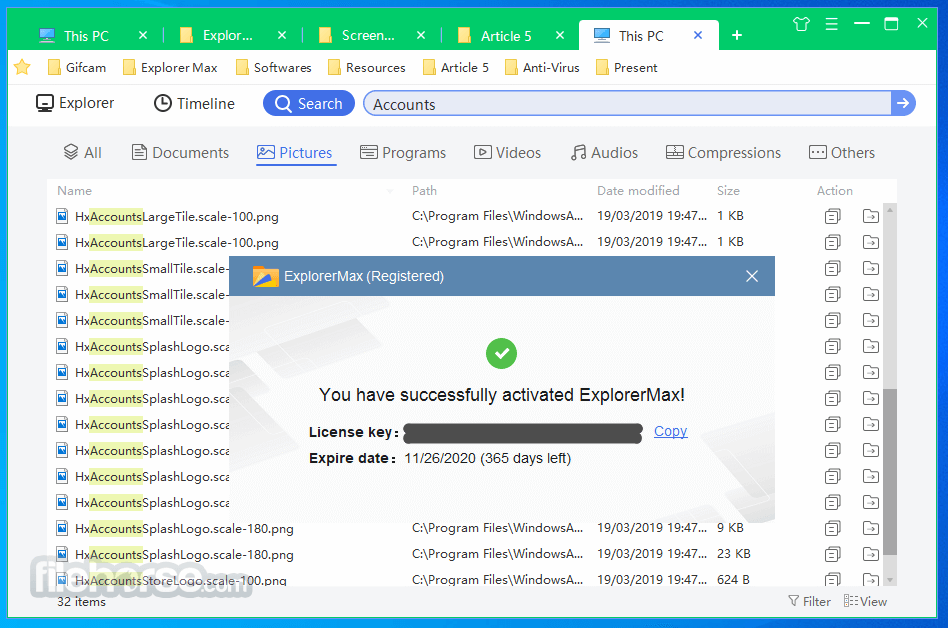Image resolution: width=948 pixels, height=628 pixels.
Task: Select the Audios file type filter
Action: (x=604, y=153)
